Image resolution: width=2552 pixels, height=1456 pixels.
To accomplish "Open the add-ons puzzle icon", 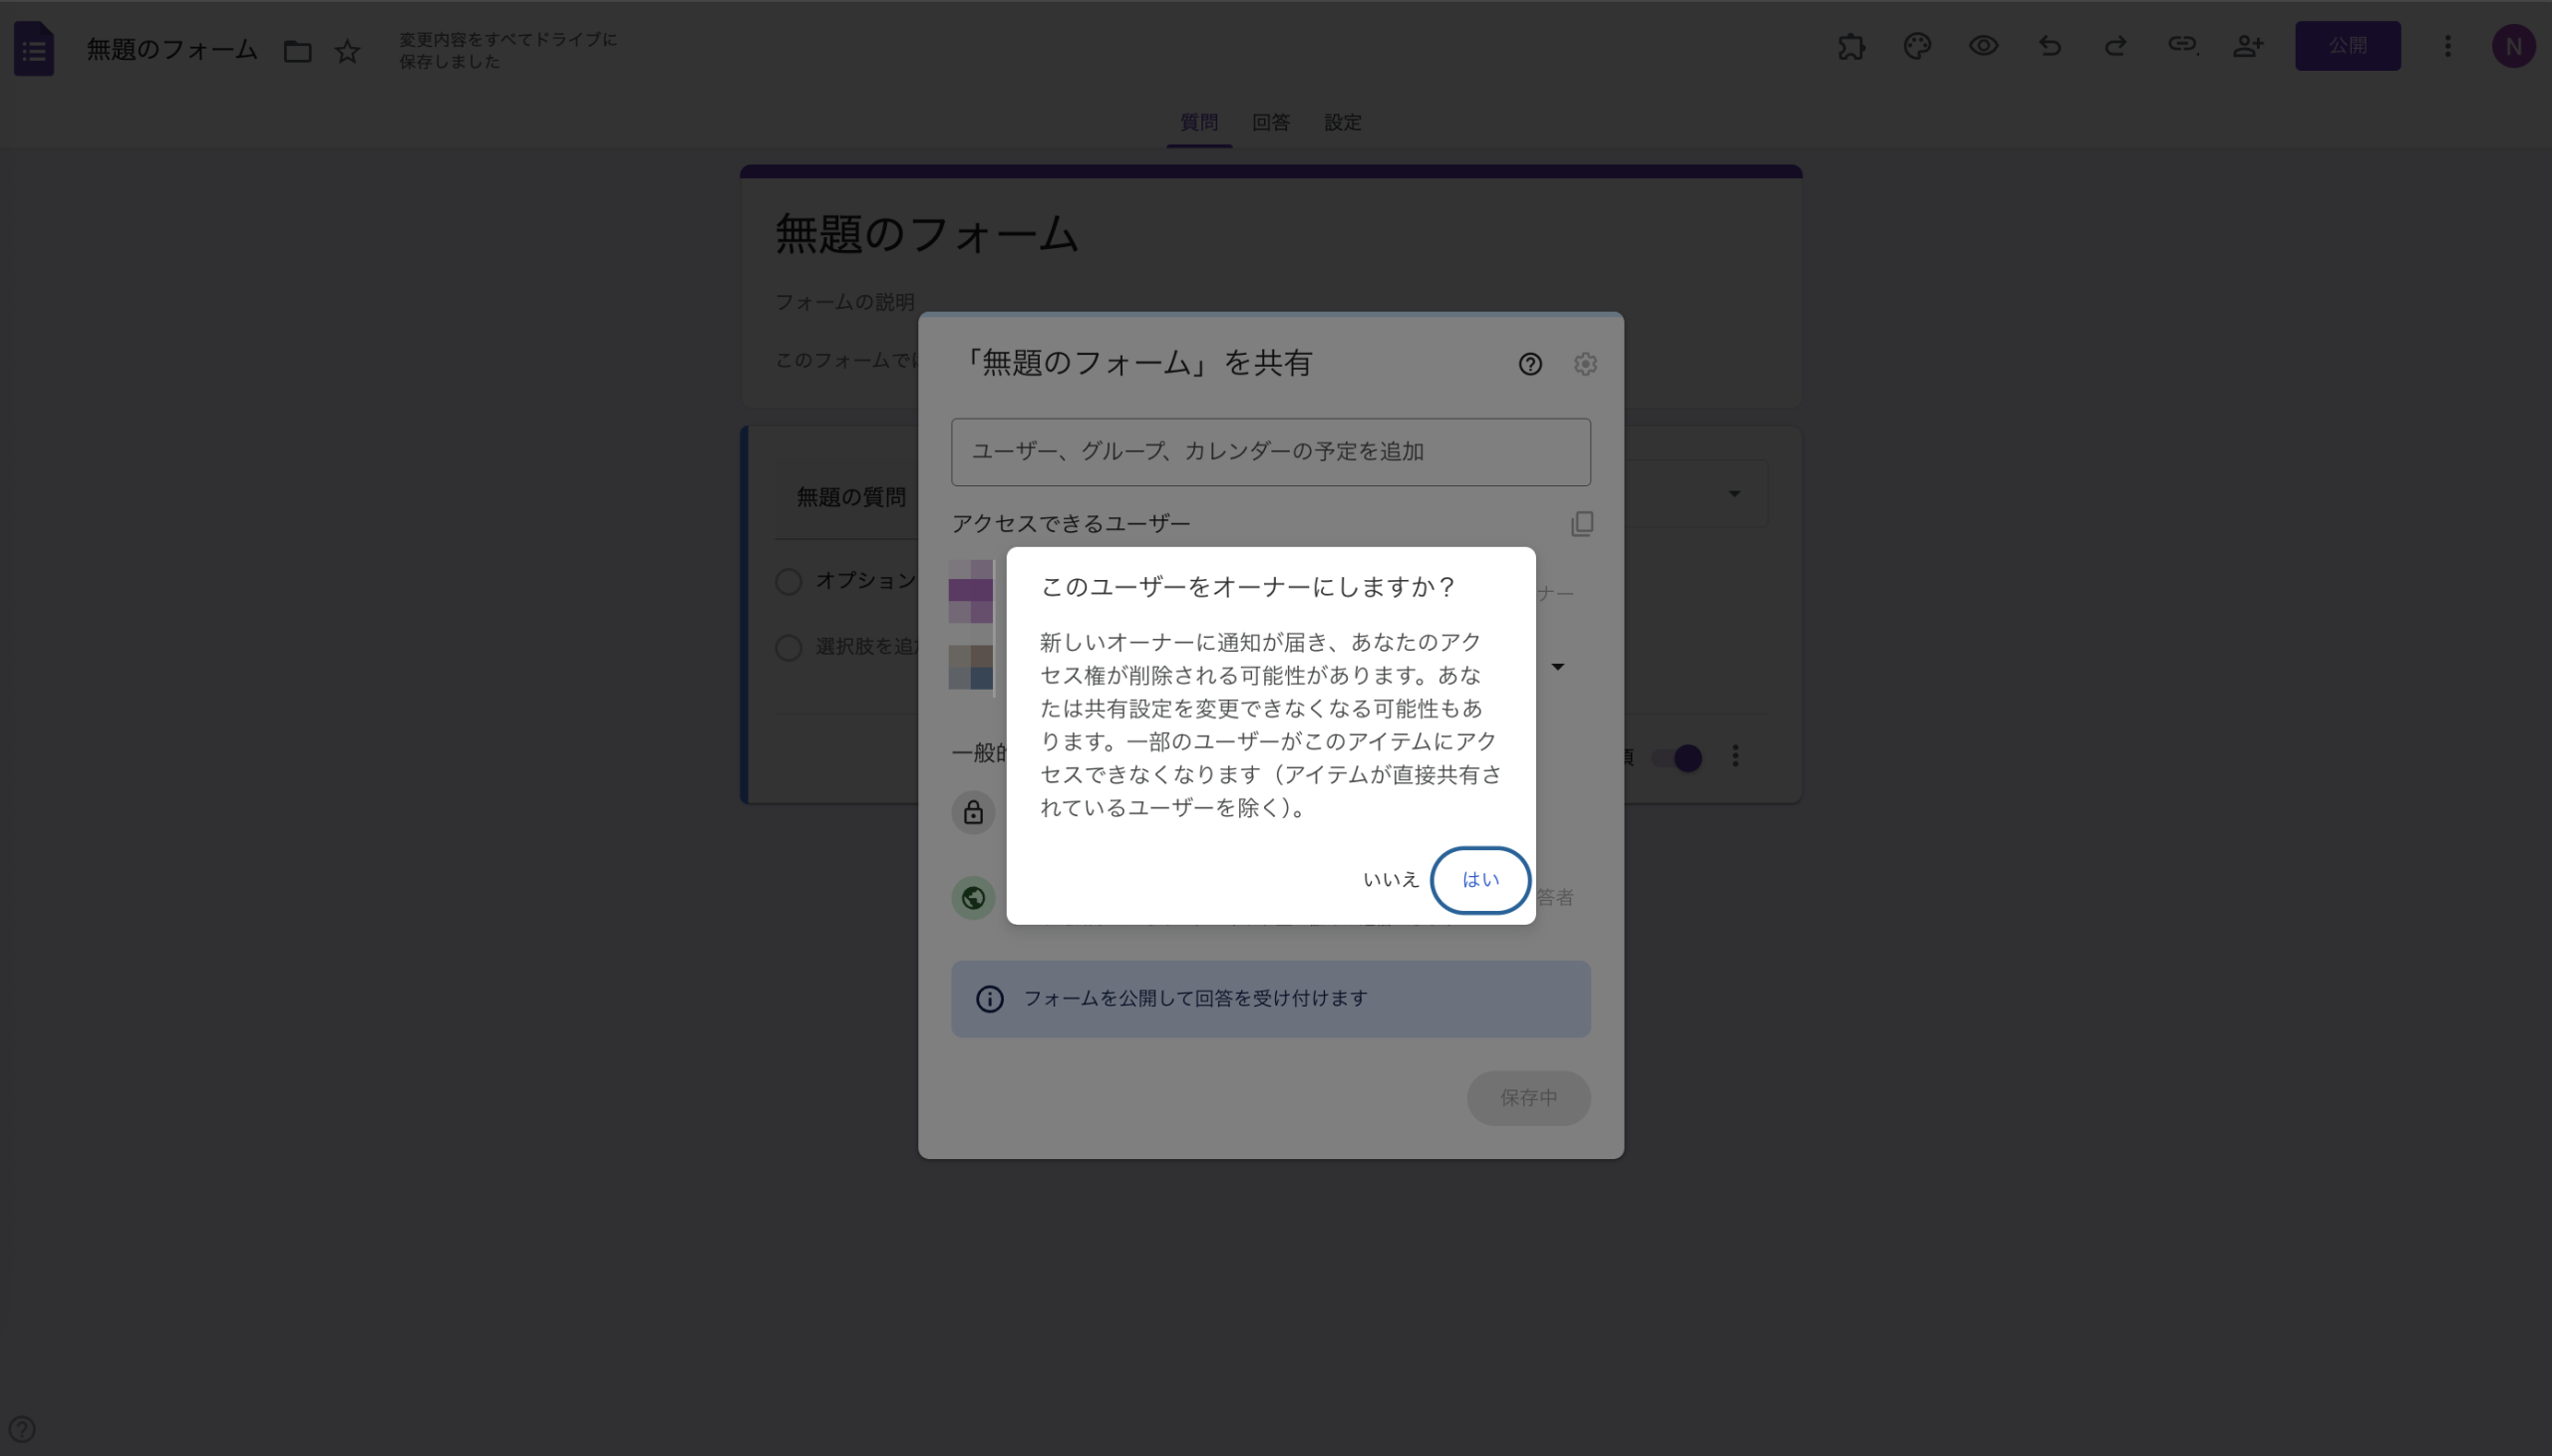I will pos(1851,46).
